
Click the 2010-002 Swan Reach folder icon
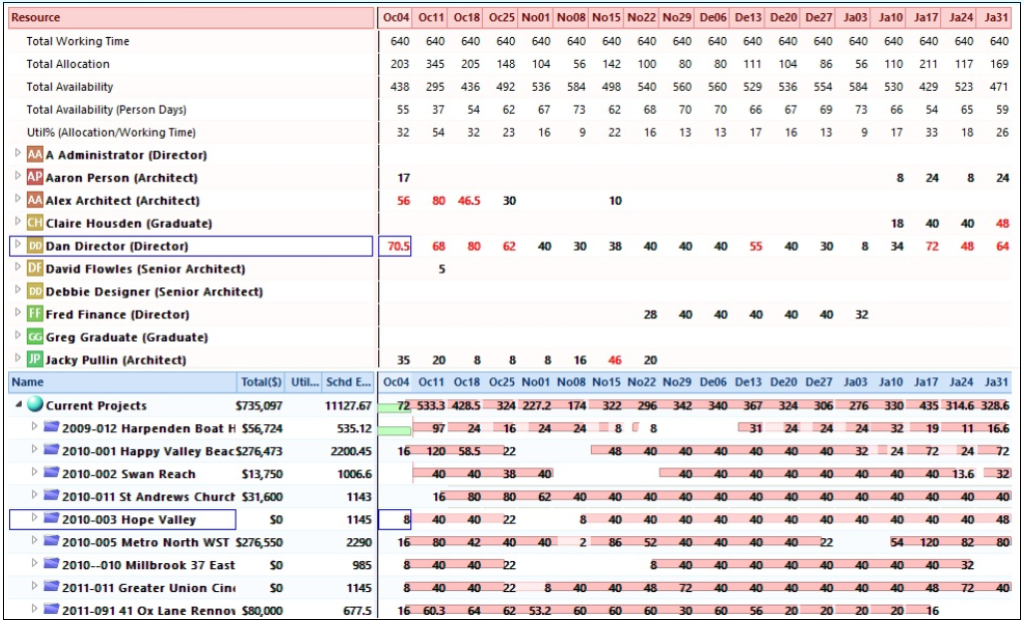(52, 473)
